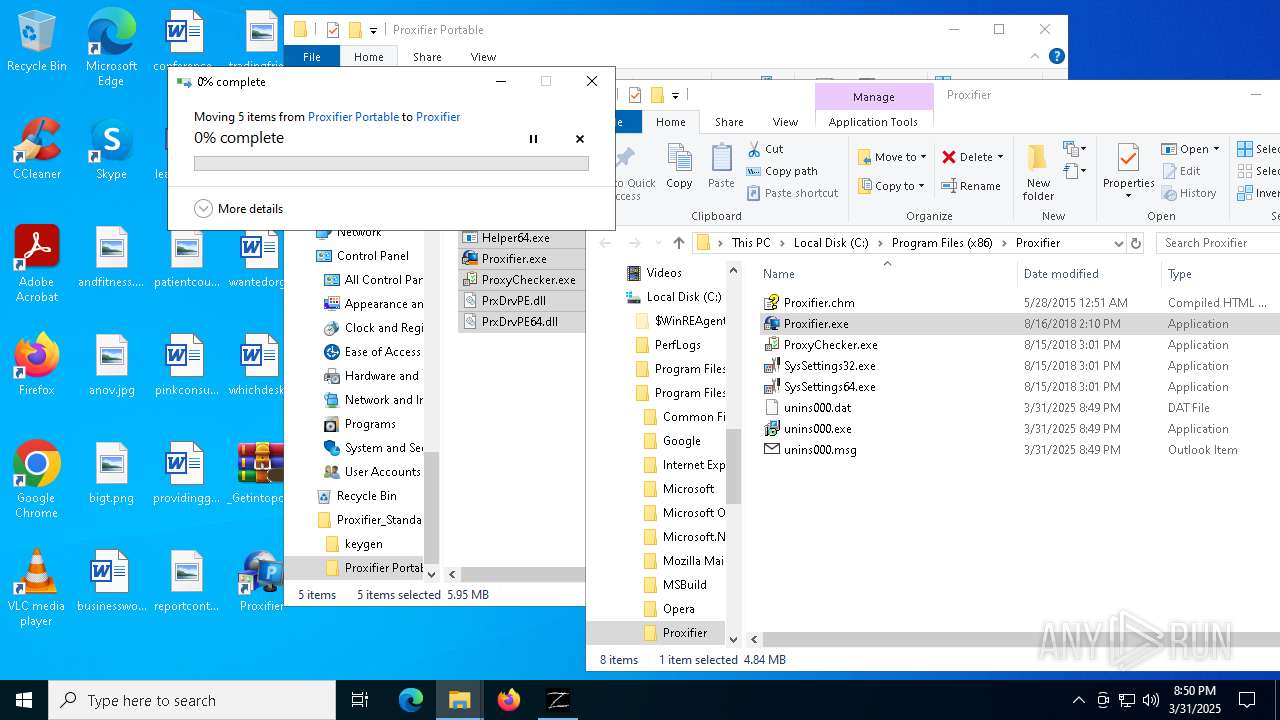Screen dimensions: 1280x720
Task: Select keygen folder in tree
Action: pos(363,544)
